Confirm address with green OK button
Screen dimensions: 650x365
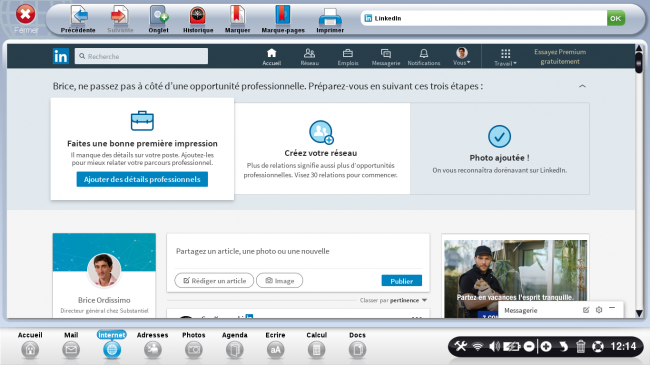click(616, 18)
